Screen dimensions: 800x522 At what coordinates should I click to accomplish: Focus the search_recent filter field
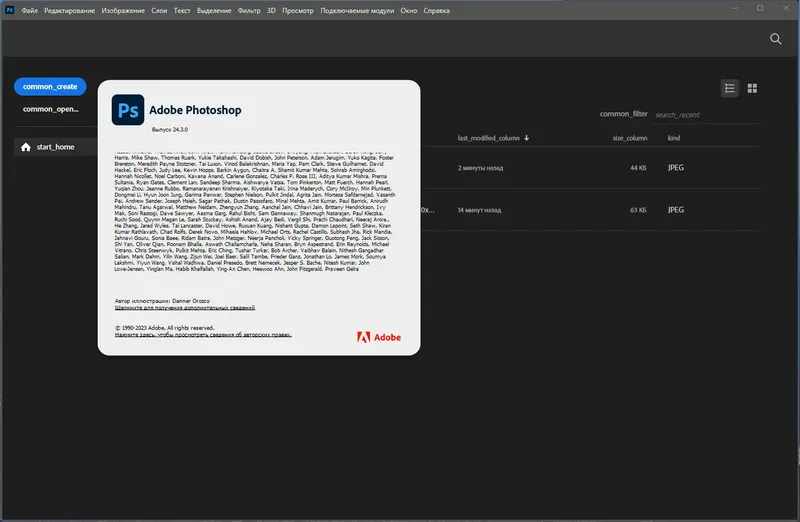pos(707,115)
